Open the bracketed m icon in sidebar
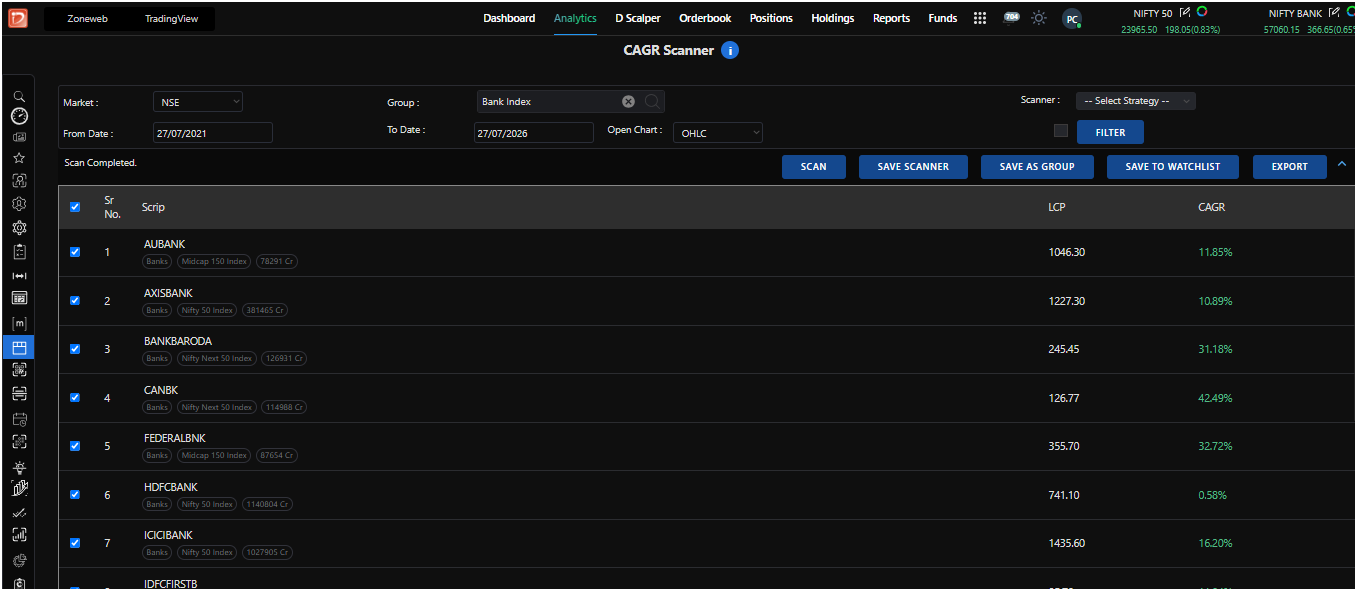Screen dimensions: 1357x591 19,323
